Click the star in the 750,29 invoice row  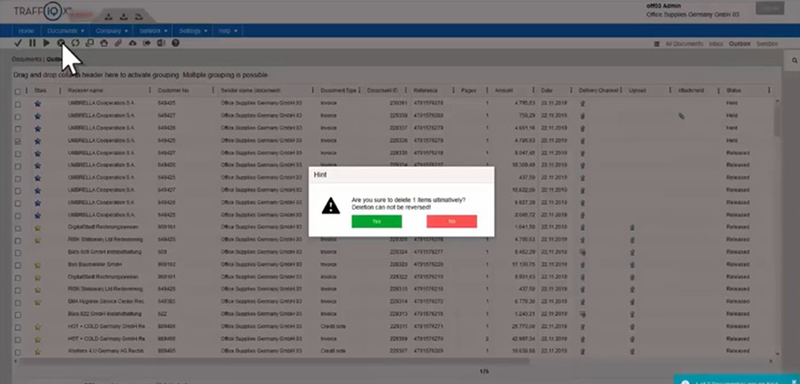pyautogui.click(x=37, y=116)
